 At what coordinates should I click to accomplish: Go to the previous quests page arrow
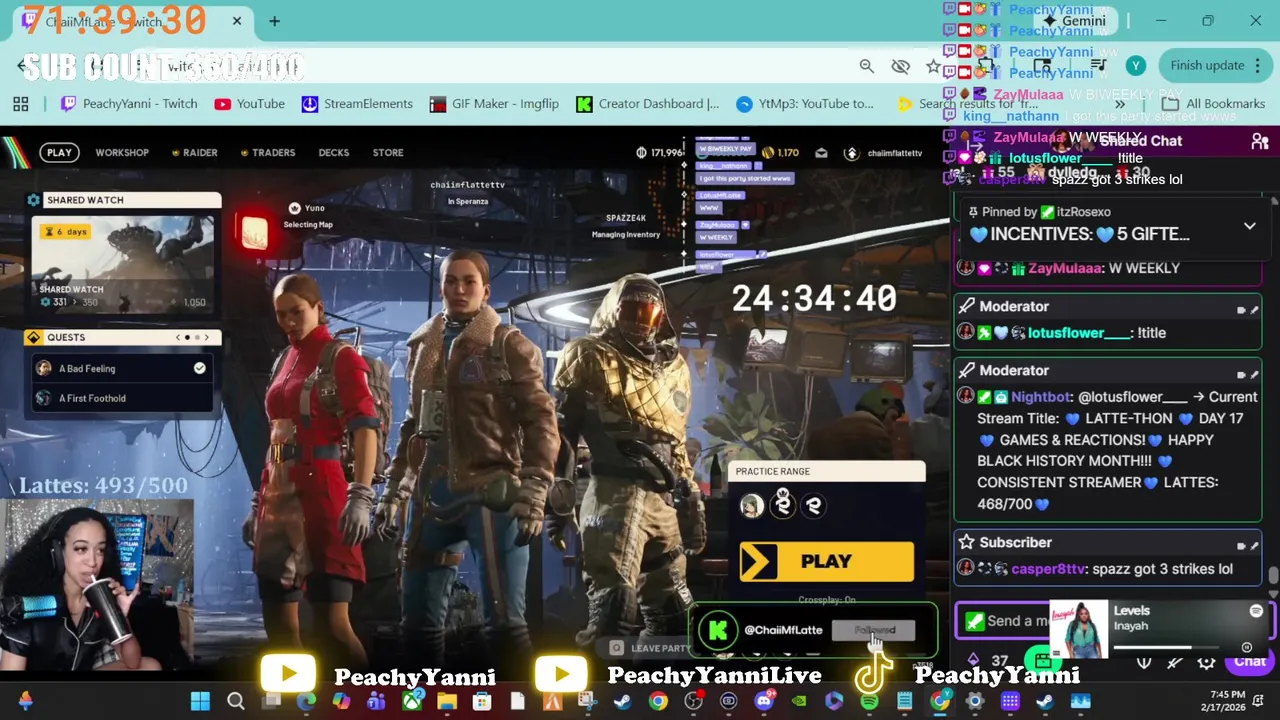(x=178, y=337)
